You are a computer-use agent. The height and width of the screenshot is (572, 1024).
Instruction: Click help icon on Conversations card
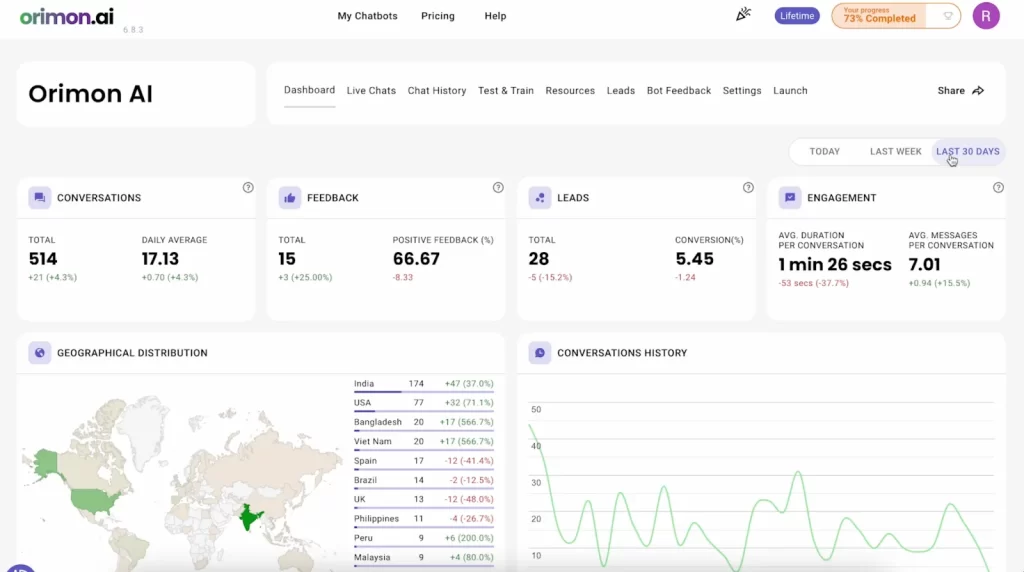[x=248, y=188]
